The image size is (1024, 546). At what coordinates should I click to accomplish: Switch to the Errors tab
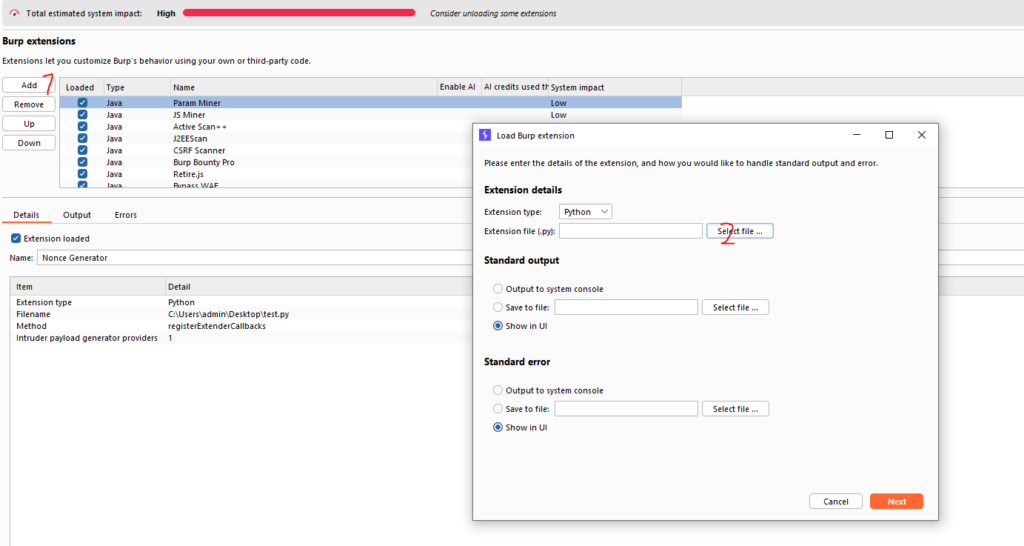[x=125, y=215]
